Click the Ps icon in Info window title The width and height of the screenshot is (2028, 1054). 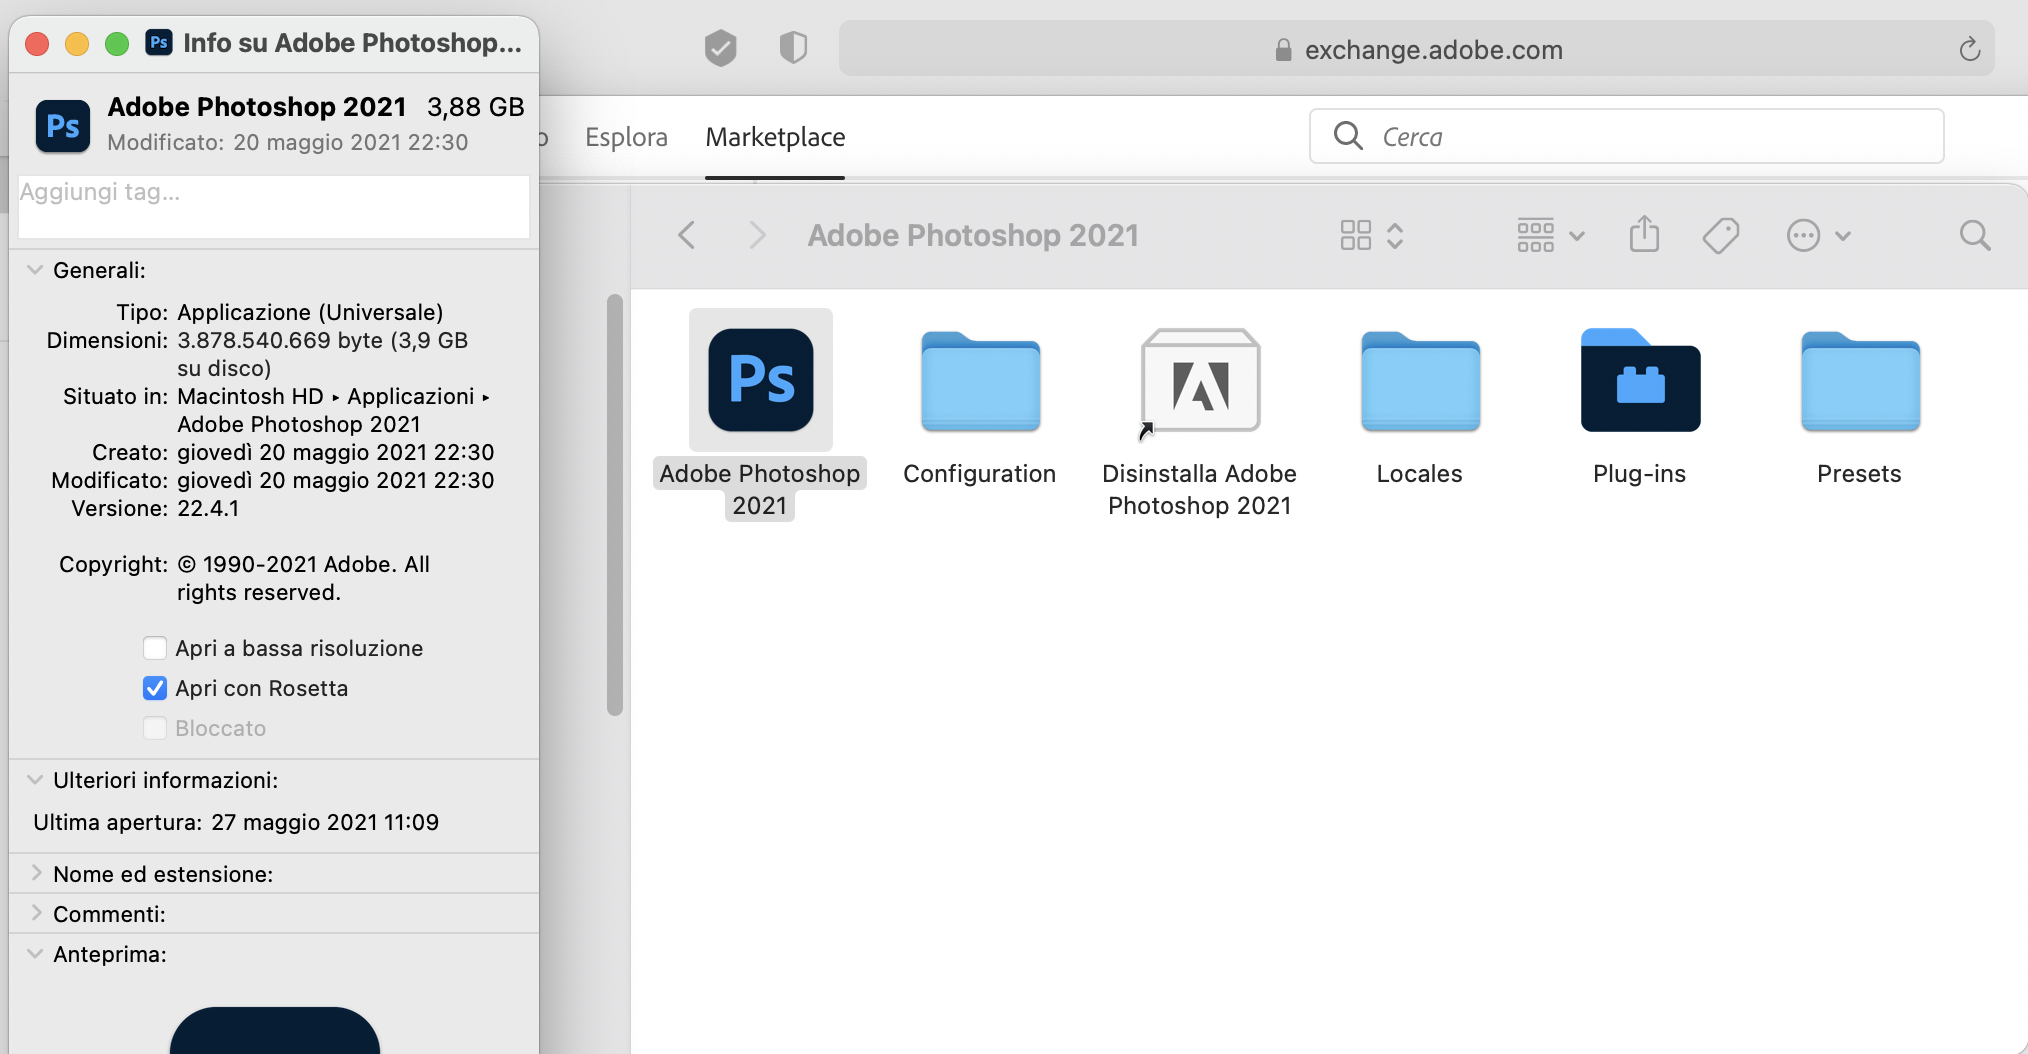click(x=159, y=42)
